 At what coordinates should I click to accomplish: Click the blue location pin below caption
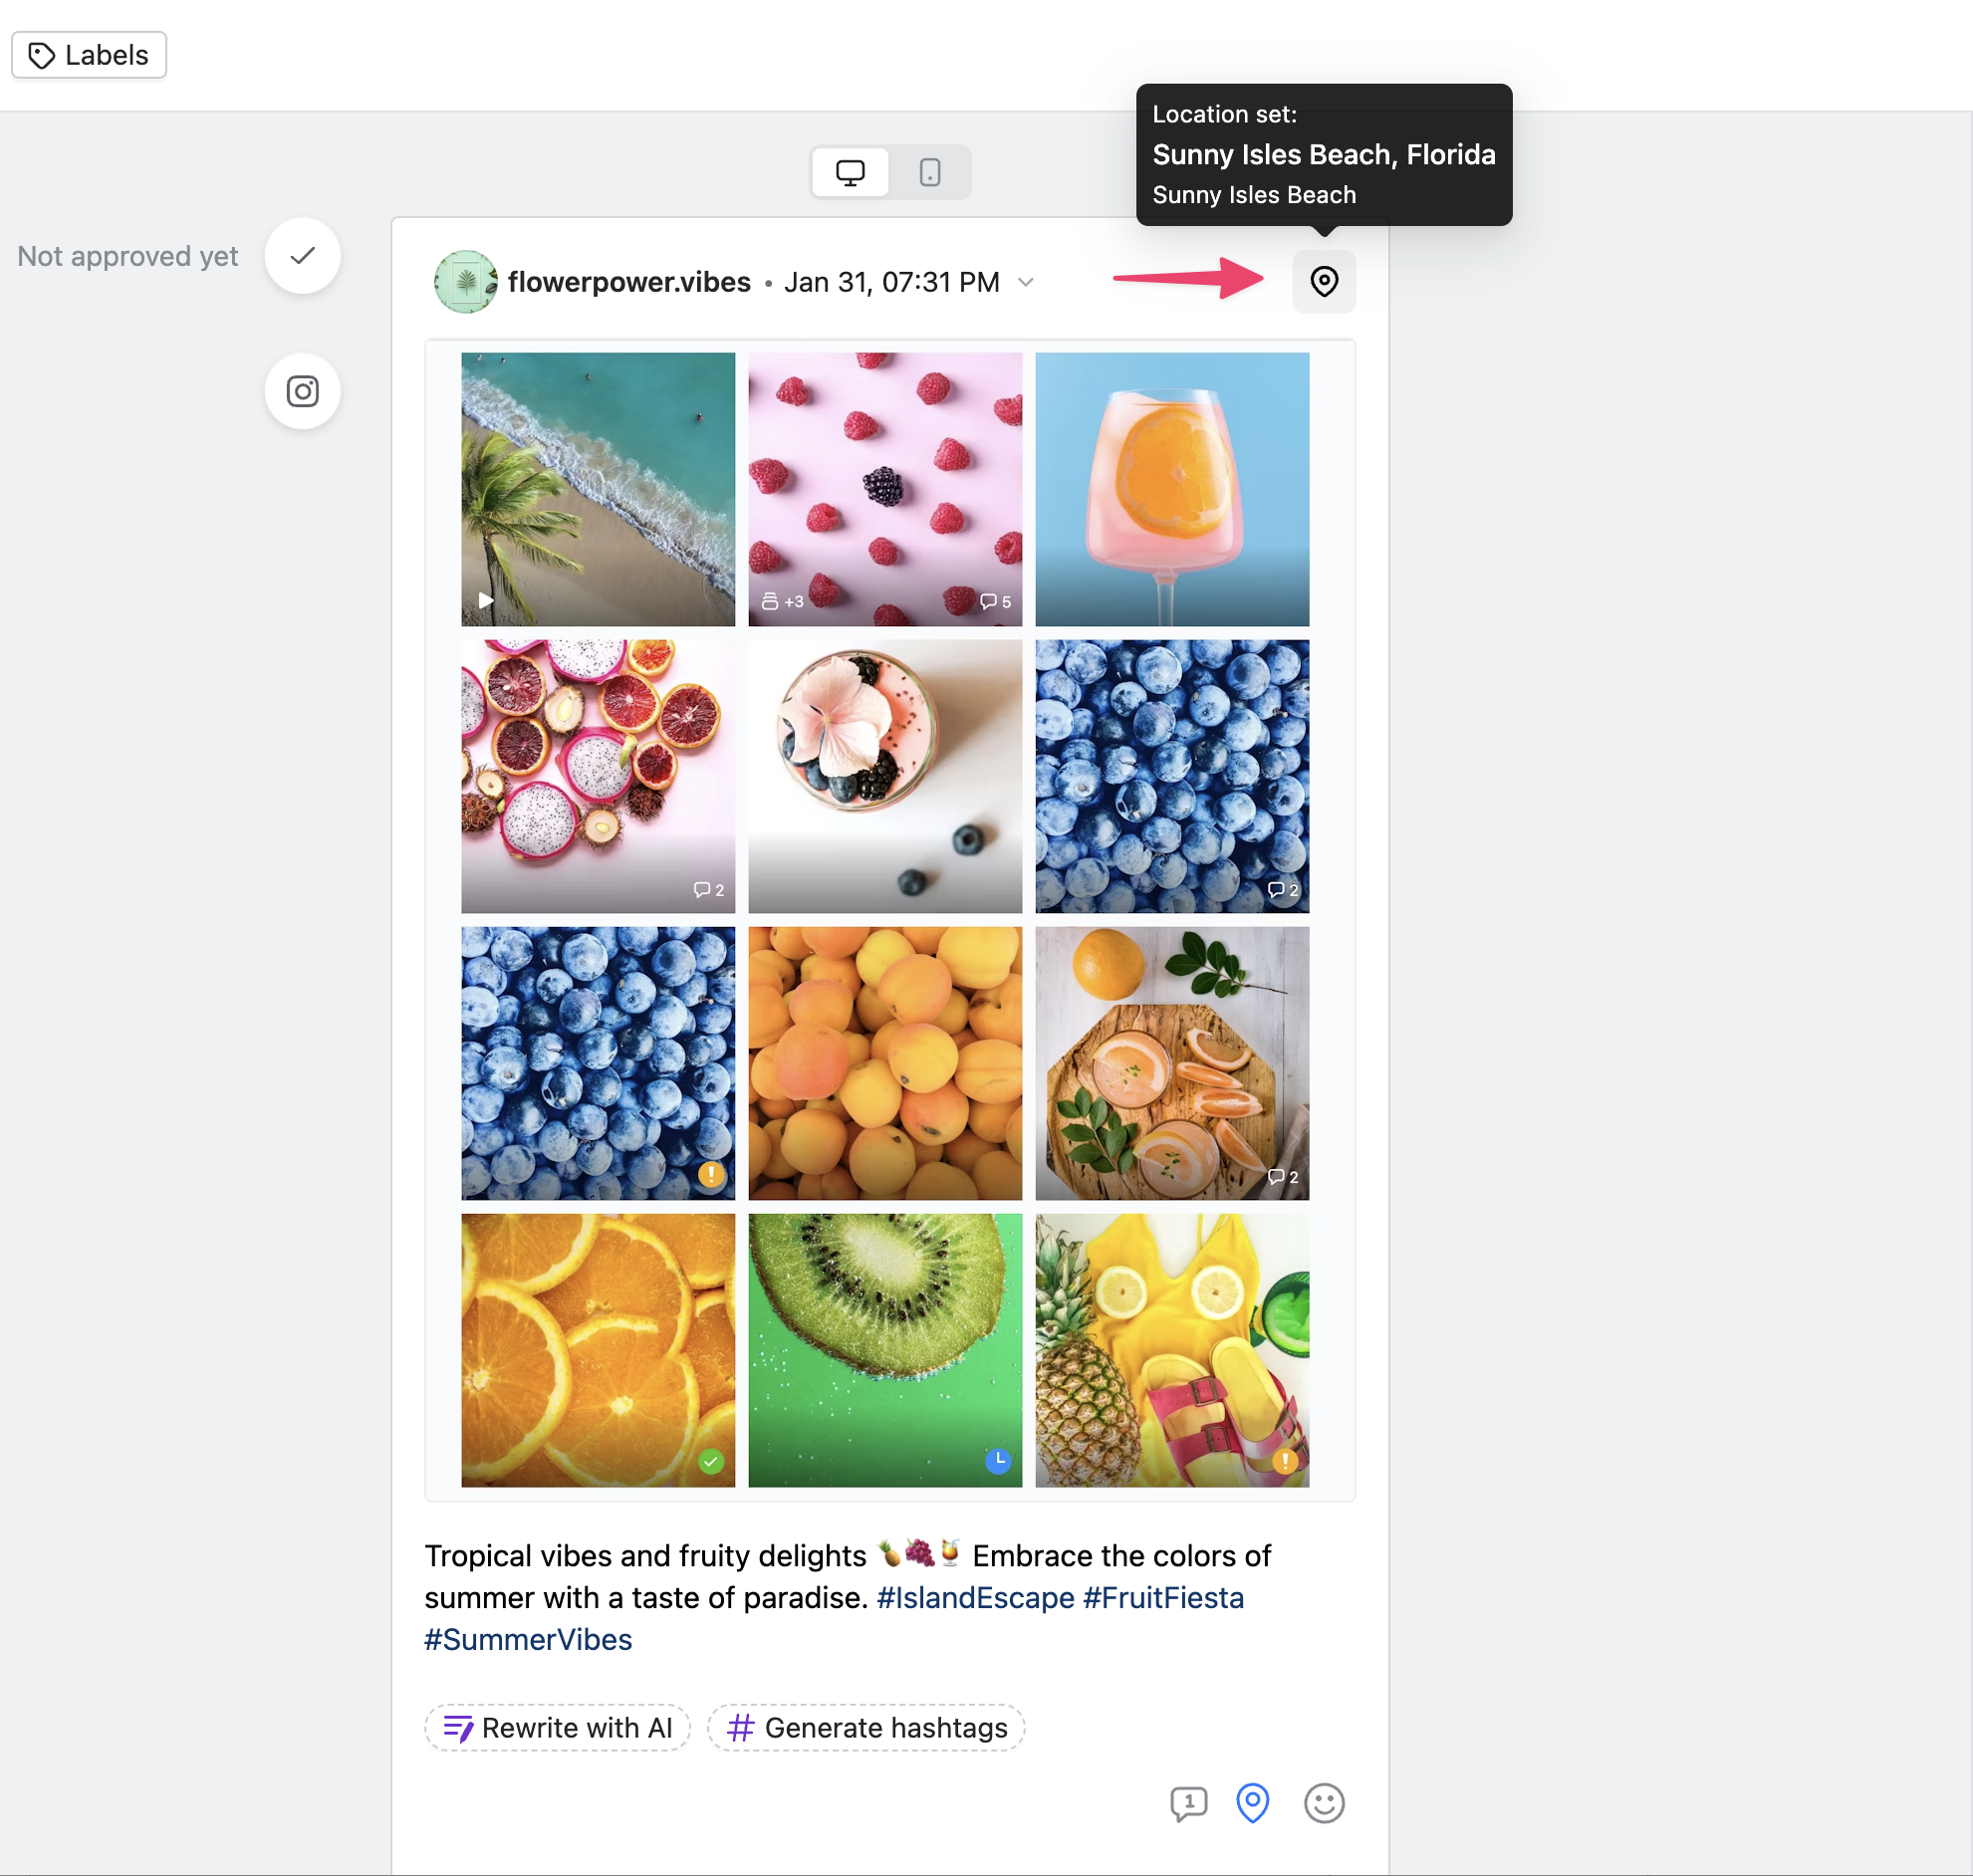pos(1252,1802)
